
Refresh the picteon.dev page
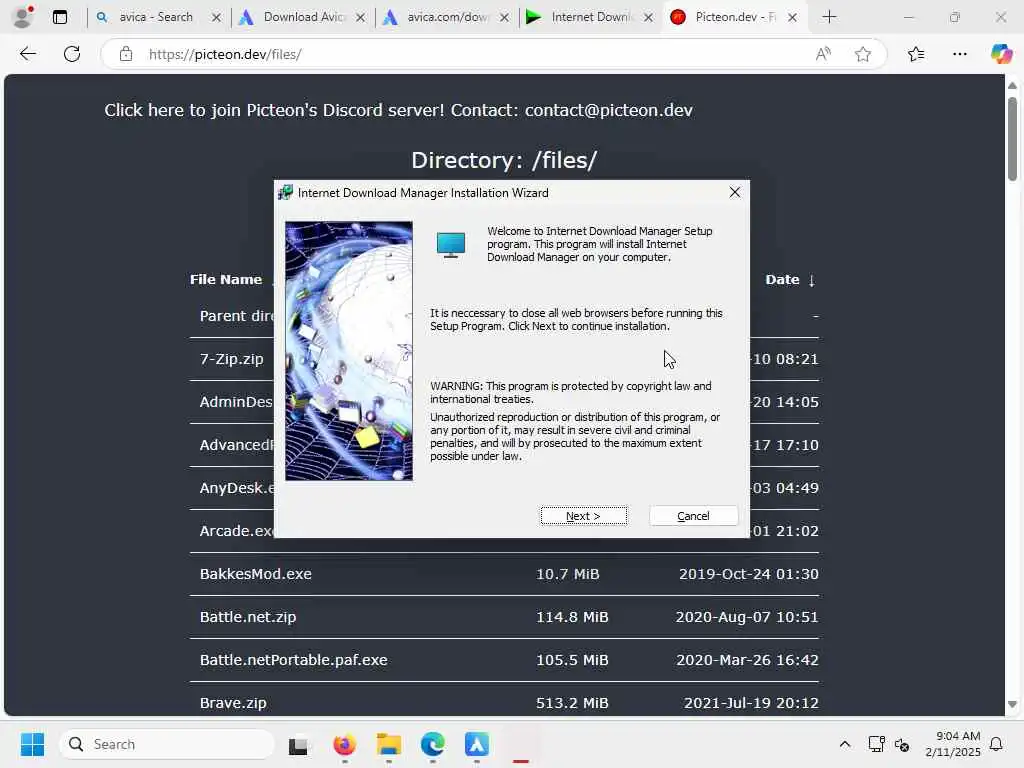[72, 54]
